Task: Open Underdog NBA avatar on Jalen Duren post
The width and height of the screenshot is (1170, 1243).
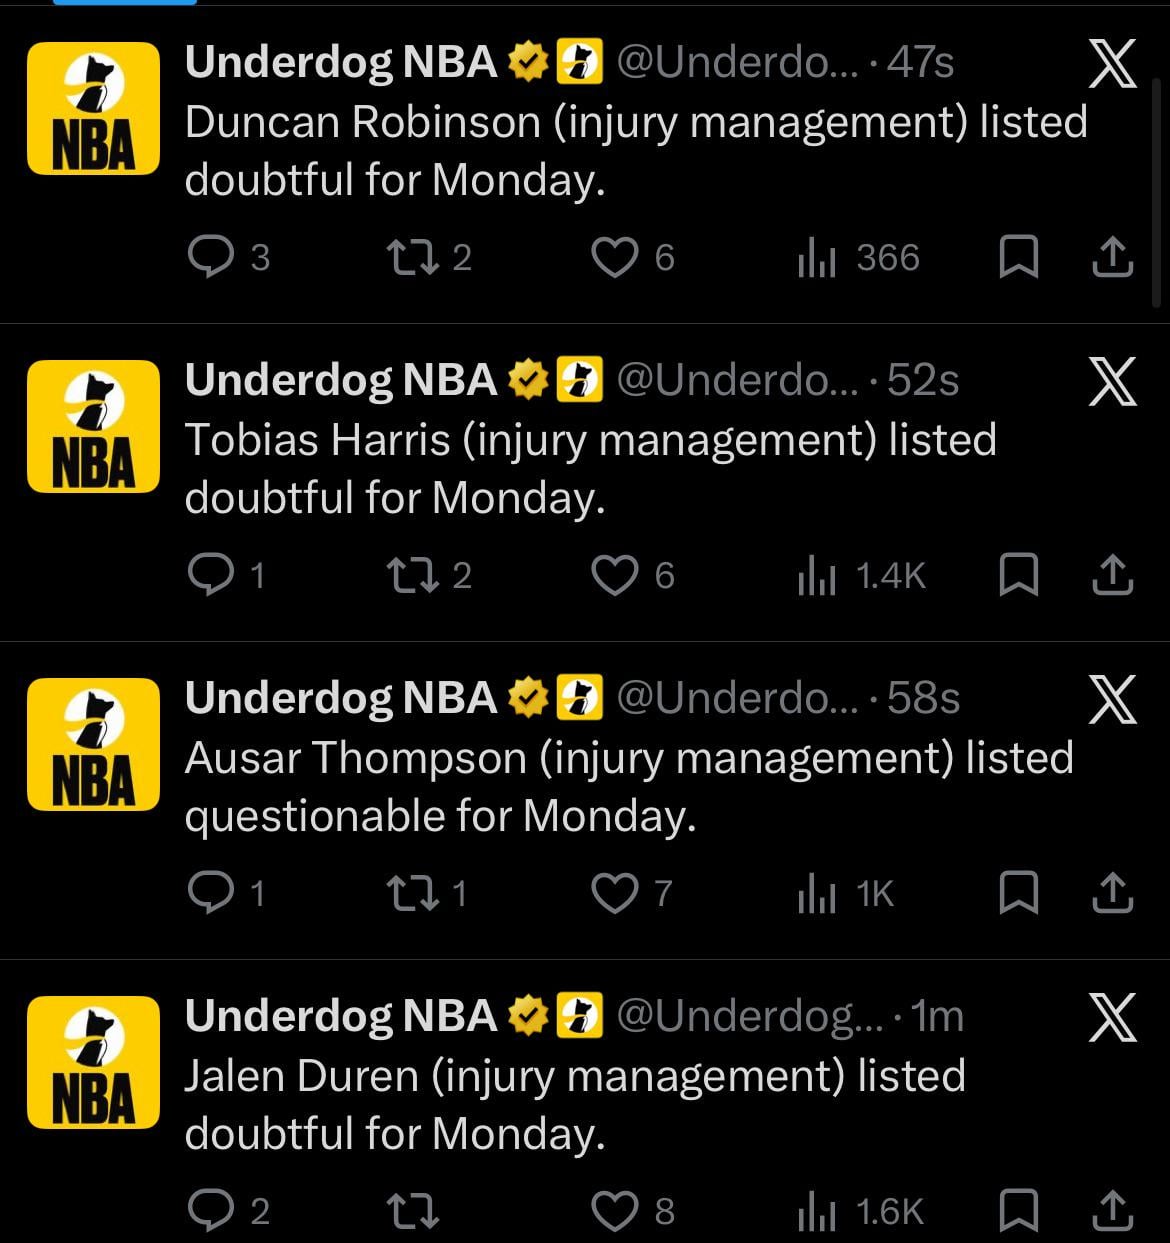Action: [93, 1062]
